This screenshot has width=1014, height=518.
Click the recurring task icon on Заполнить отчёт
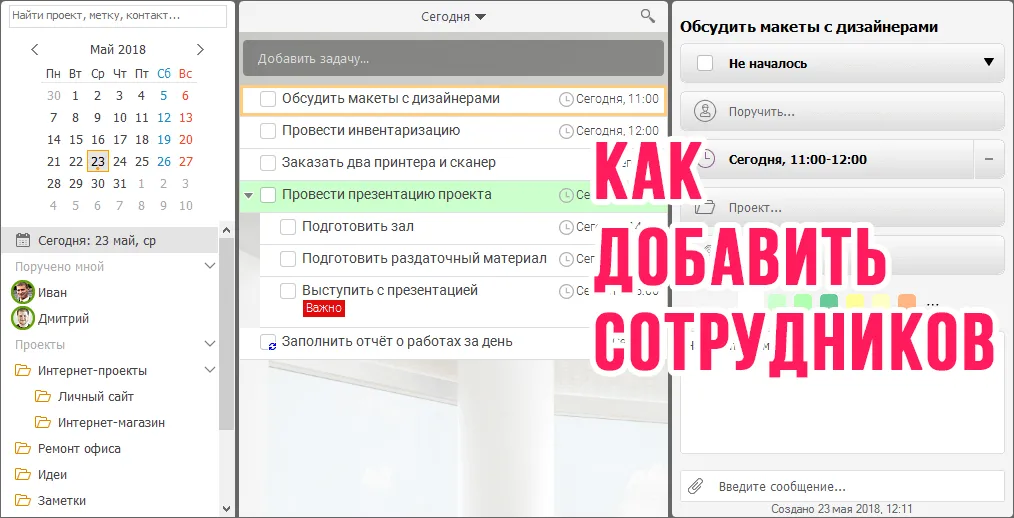pos(268,342)
